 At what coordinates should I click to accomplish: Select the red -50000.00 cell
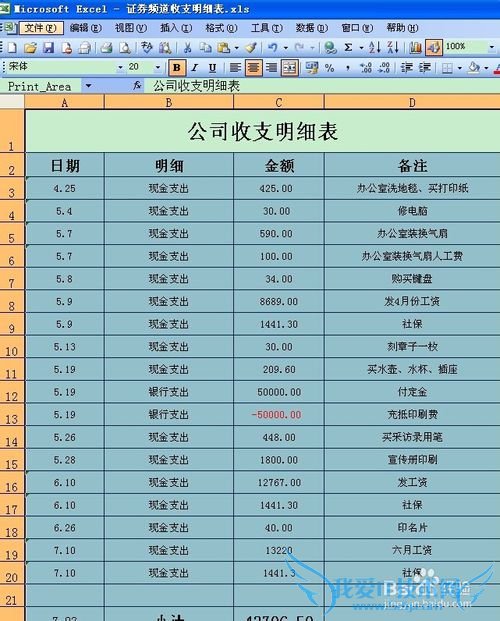(x=279, y=415)
